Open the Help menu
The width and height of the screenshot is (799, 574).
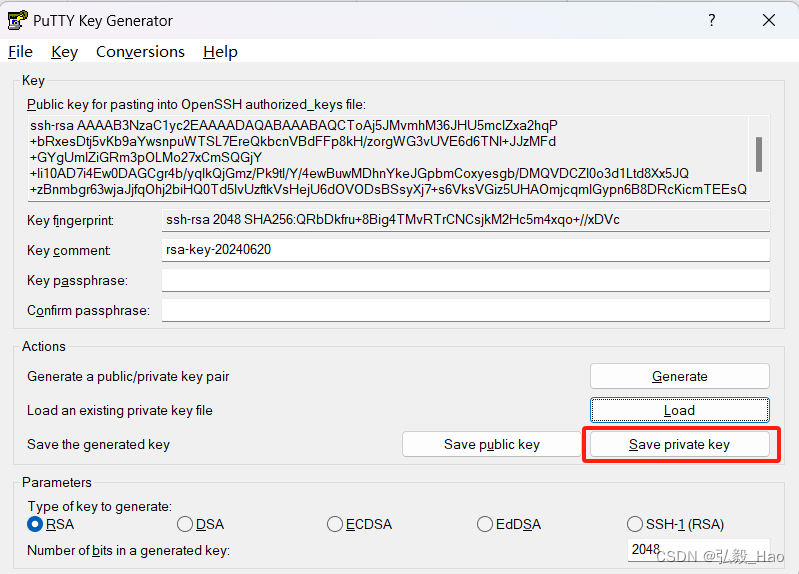click(x=220, y=52)
